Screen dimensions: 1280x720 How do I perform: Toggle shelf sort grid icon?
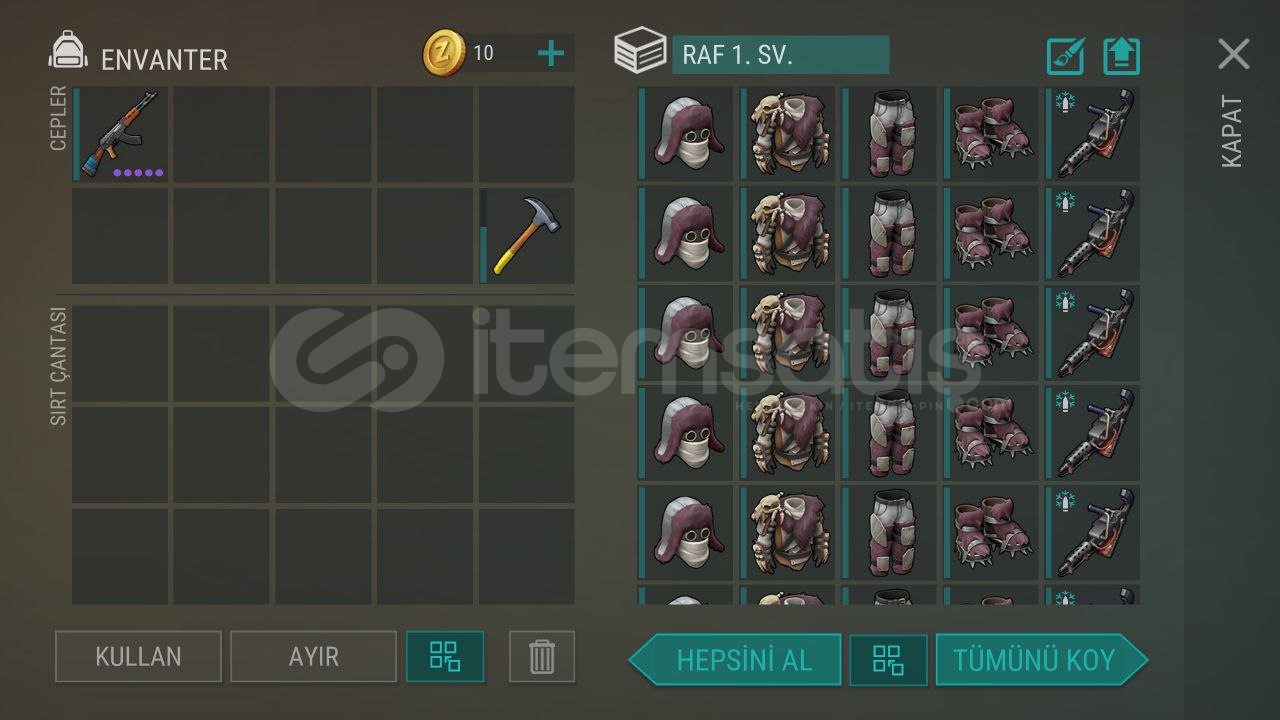888,660
